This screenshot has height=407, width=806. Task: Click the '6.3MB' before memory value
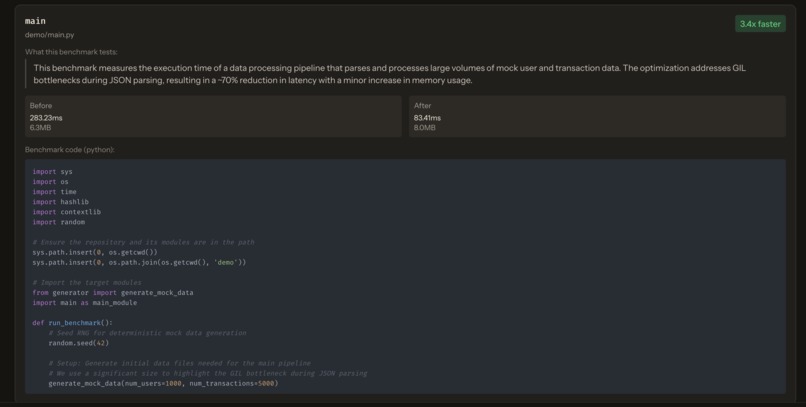pyautogui.click(x=40, y=127)
